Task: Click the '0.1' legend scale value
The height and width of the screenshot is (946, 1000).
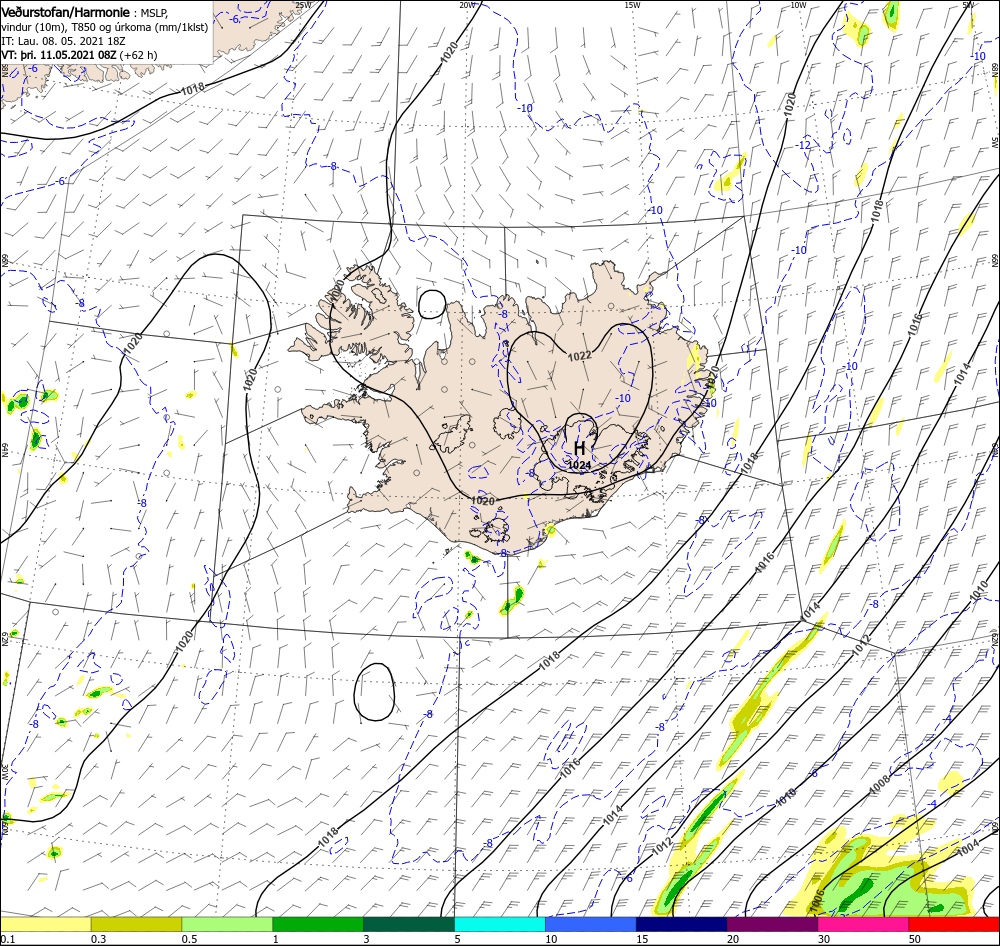Action: [8, 939]
